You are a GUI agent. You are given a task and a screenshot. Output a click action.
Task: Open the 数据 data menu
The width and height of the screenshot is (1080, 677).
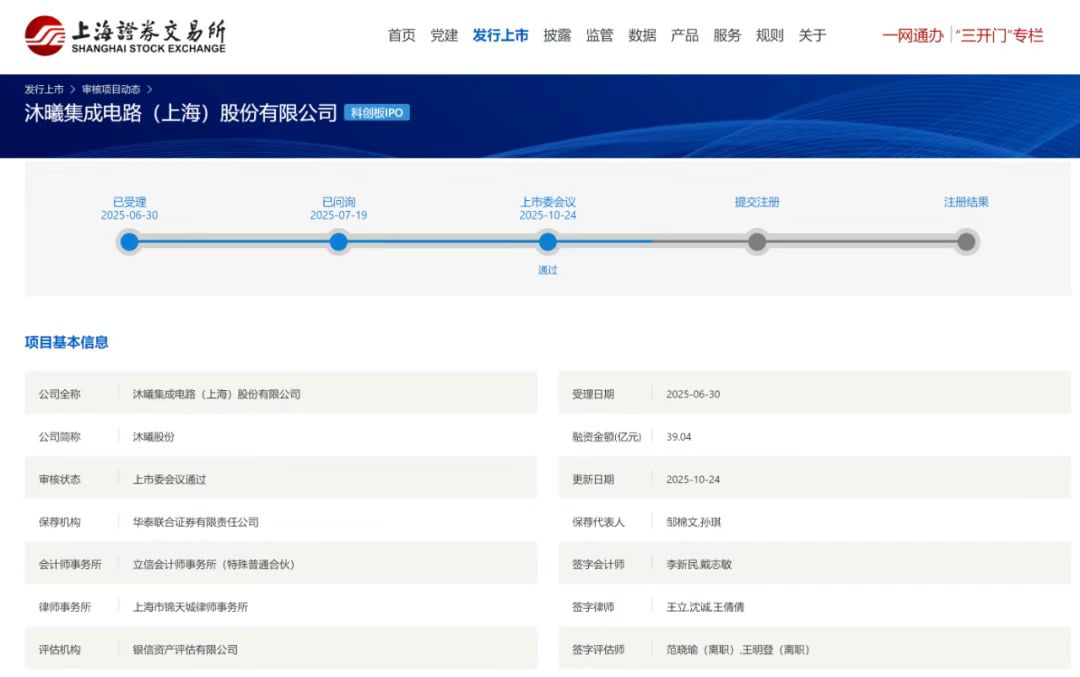642,35
